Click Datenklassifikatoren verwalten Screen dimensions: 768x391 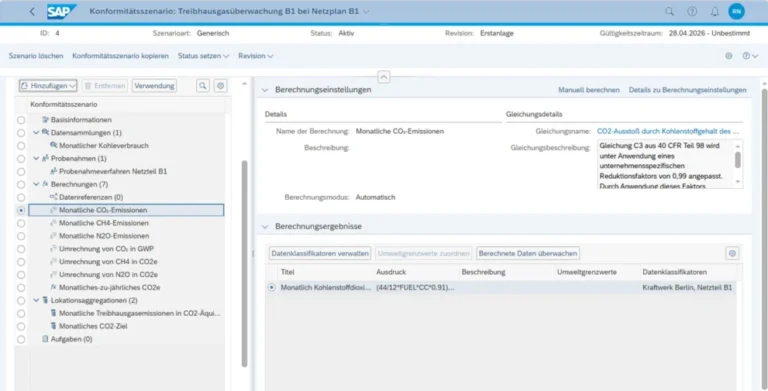[x=320, y=253]
